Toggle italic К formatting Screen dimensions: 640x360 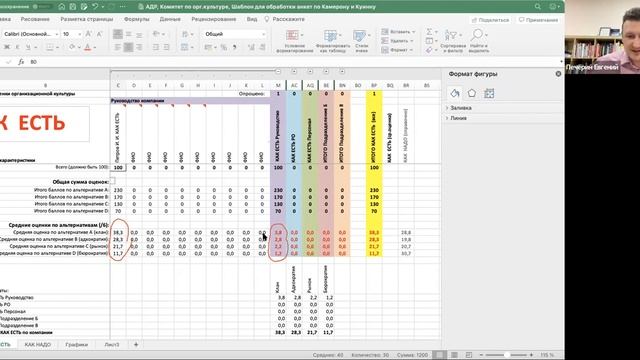[17, 47]
